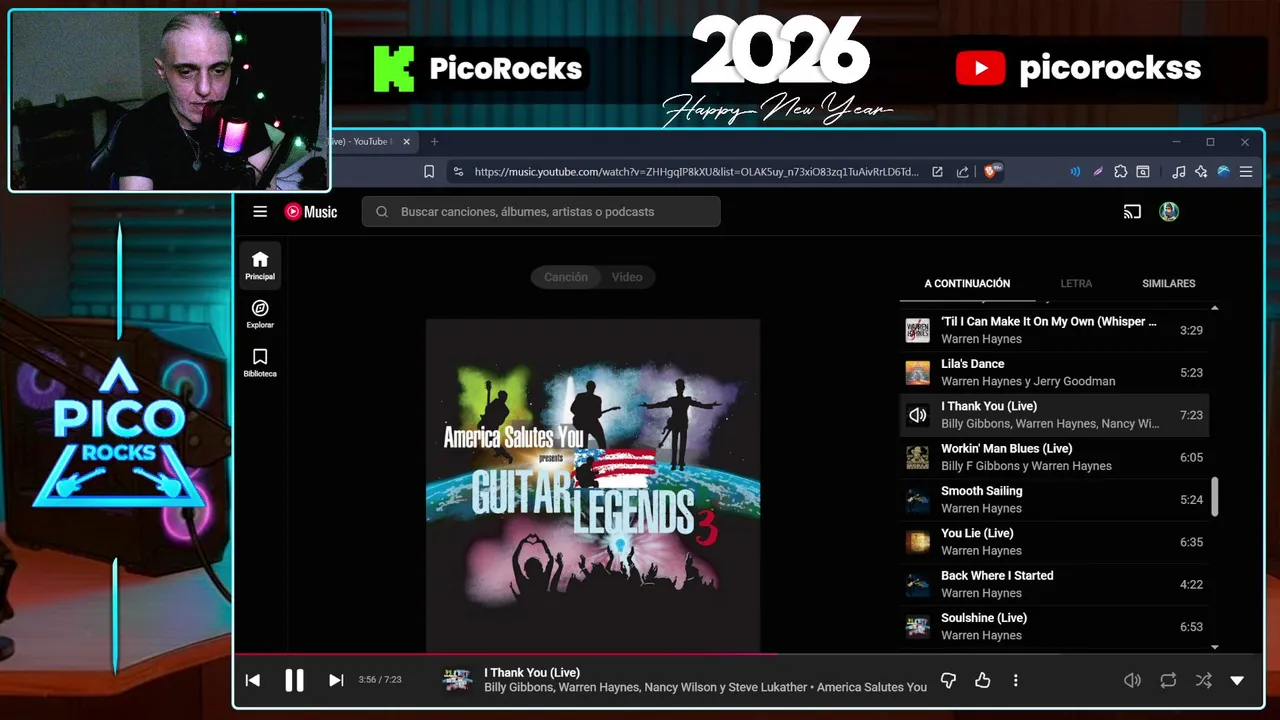Screen dimensions: 1280x720
Task: Like the song with thumbs up
Action: pos(983,680)
